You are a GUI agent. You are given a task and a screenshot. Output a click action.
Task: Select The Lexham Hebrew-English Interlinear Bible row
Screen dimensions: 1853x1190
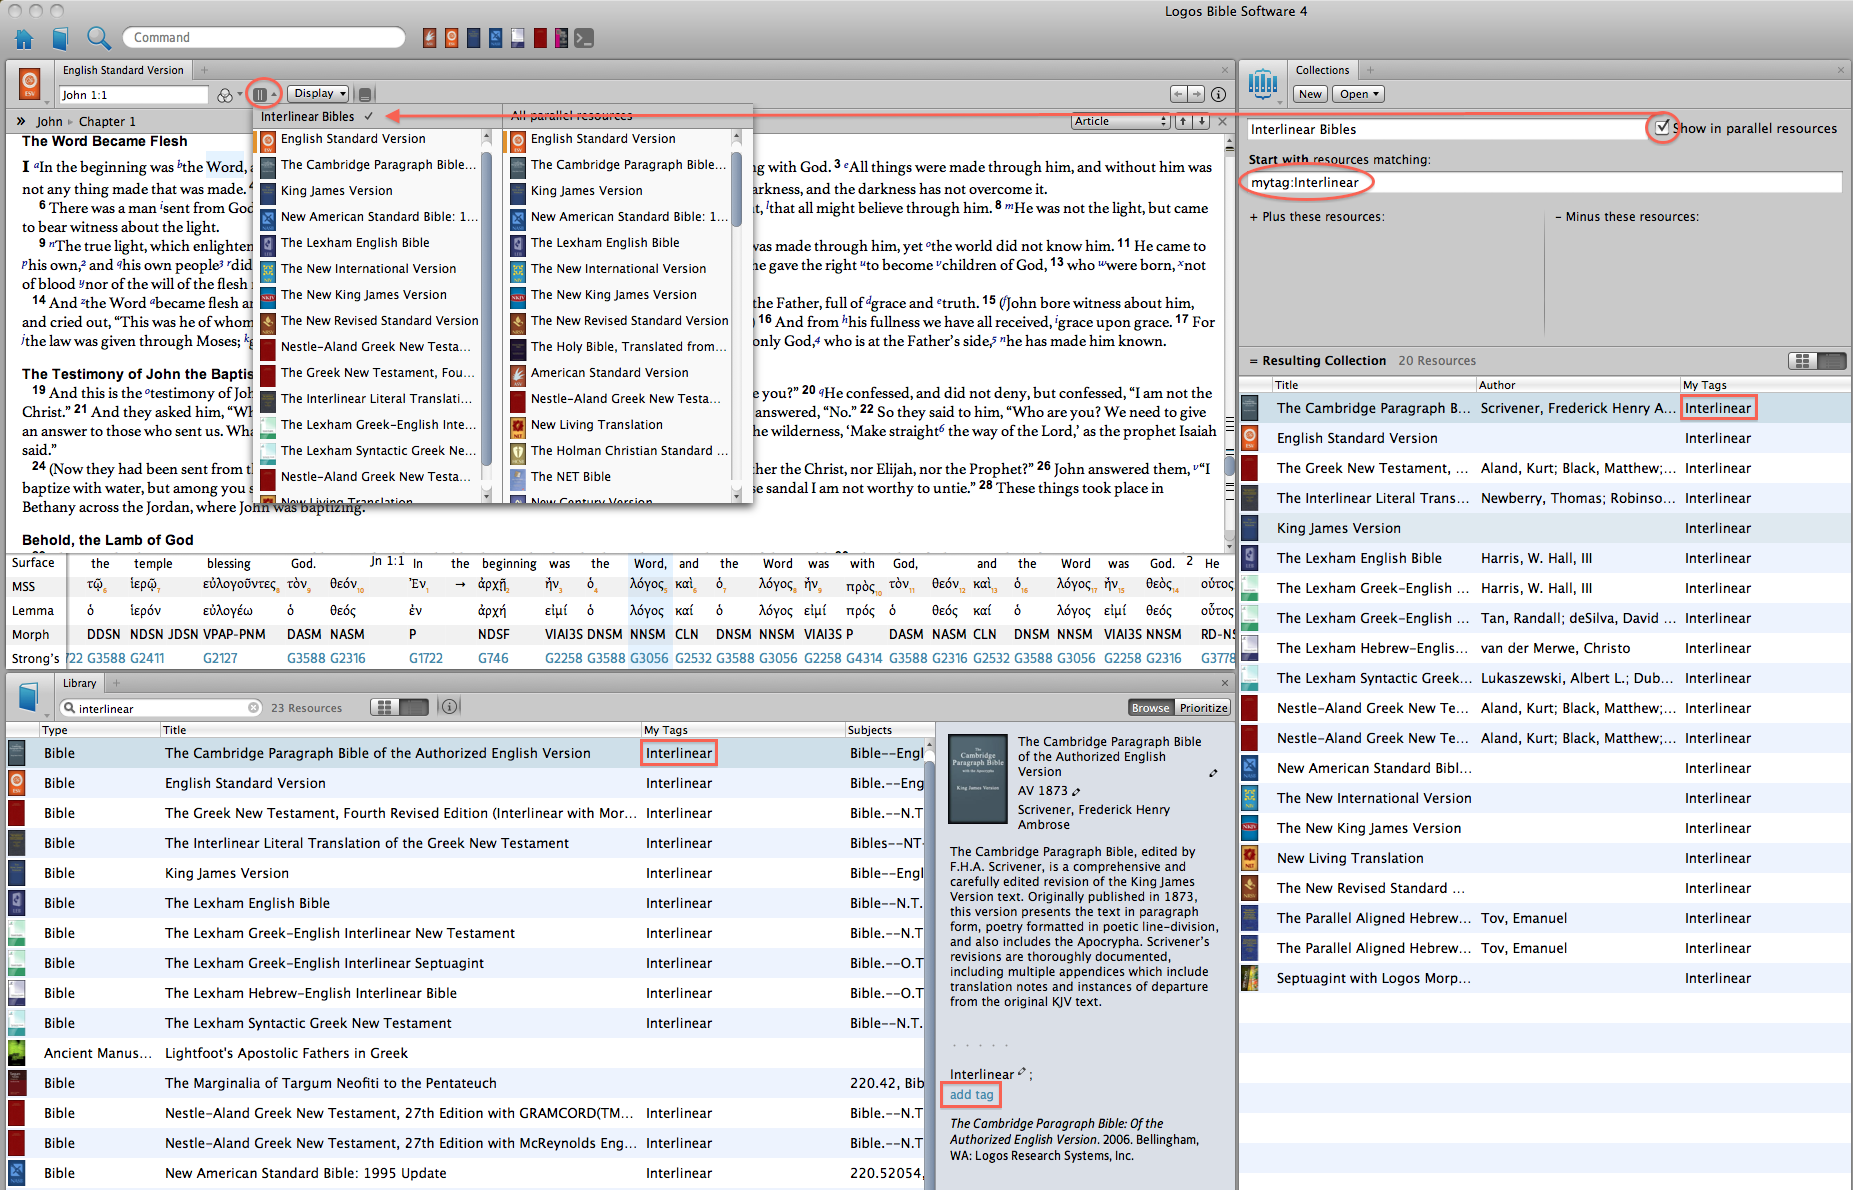pyautogui.click(x=465, y=993)
